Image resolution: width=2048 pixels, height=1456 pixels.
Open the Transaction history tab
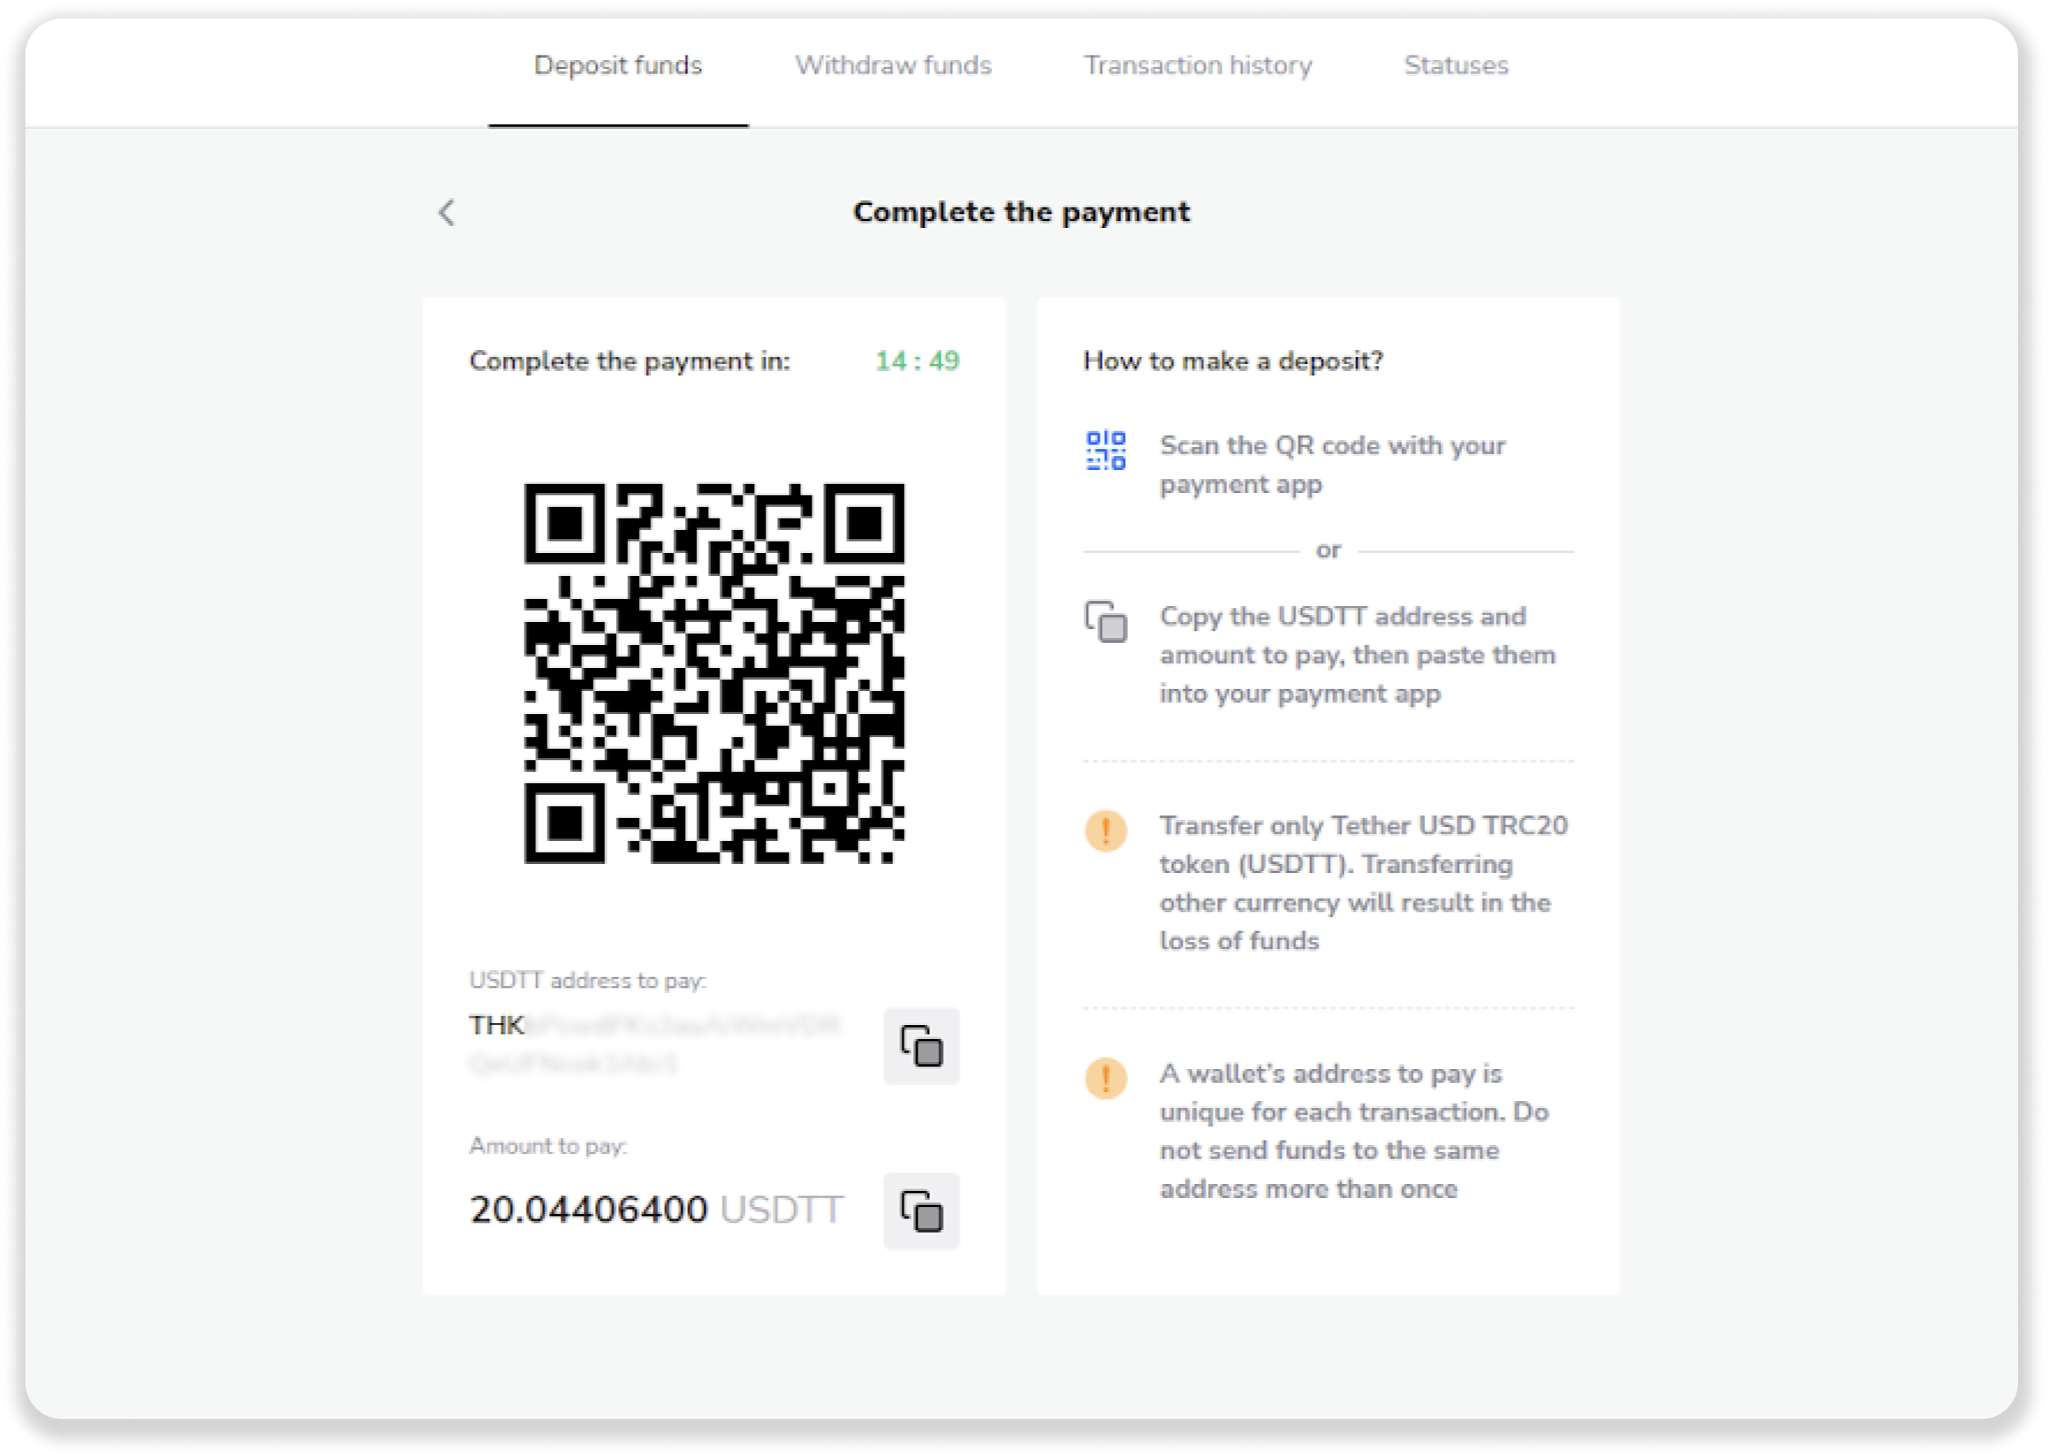[x=1198, y=66]
